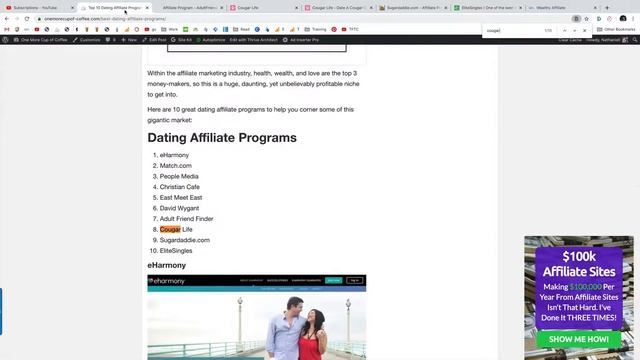Screen dimensions: 640x360
Task: Switch to the Subscriptions - YouTube tab
Action: [x=39, y=8]
